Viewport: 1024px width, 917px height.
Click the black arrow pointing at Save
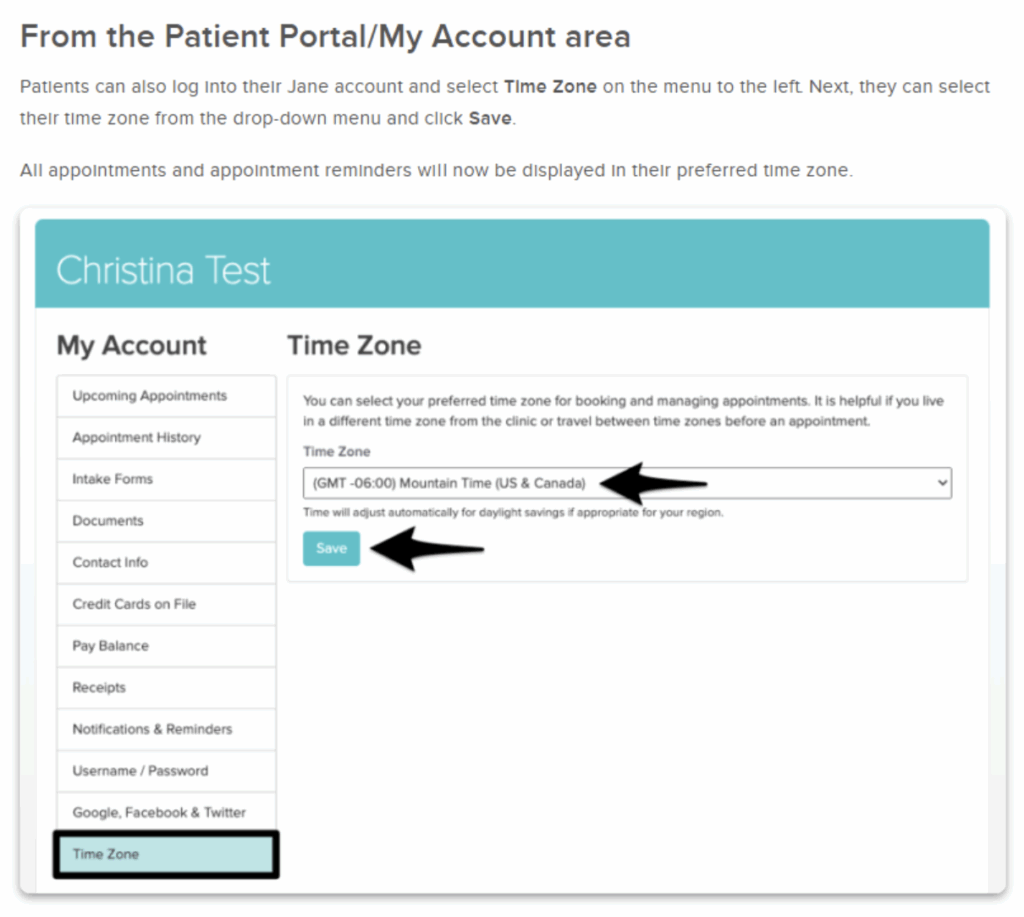(x=425, y=548)
